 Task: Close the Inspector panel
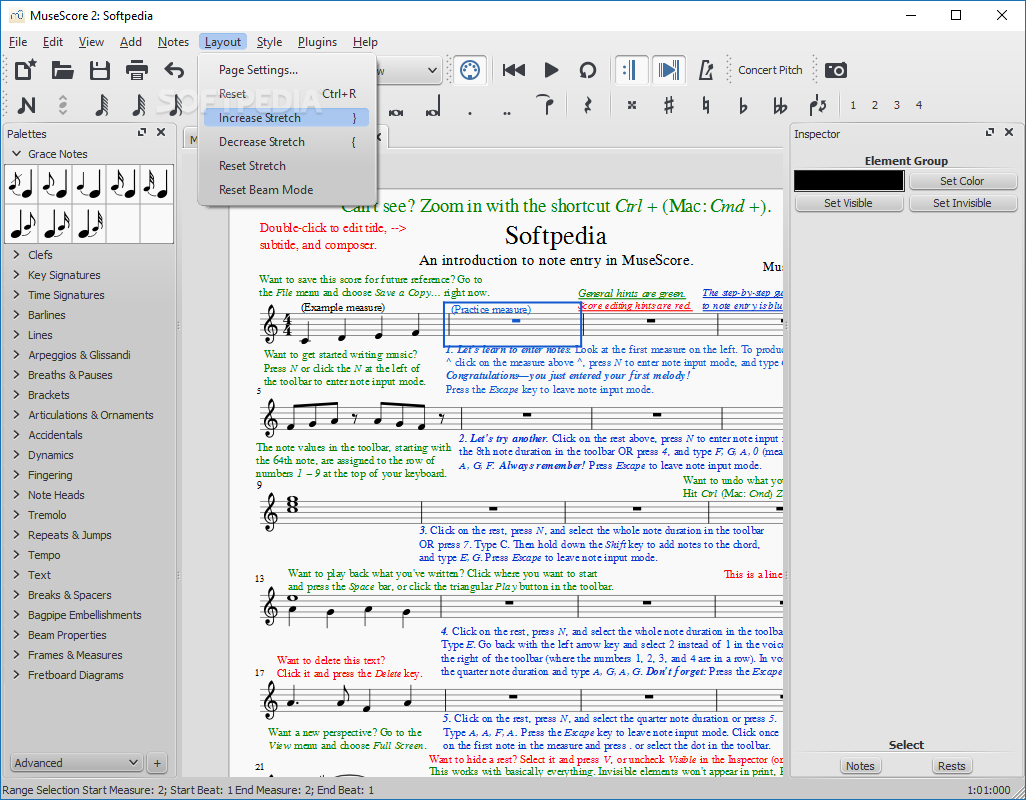(x=1009, y=133)
